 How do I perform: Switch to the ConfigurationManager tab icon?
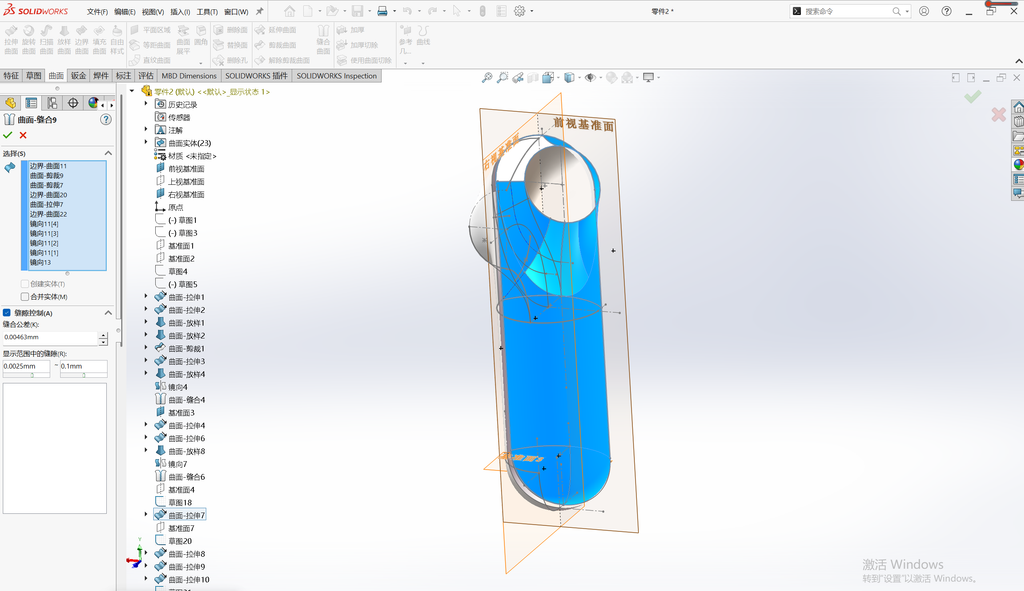52,103
